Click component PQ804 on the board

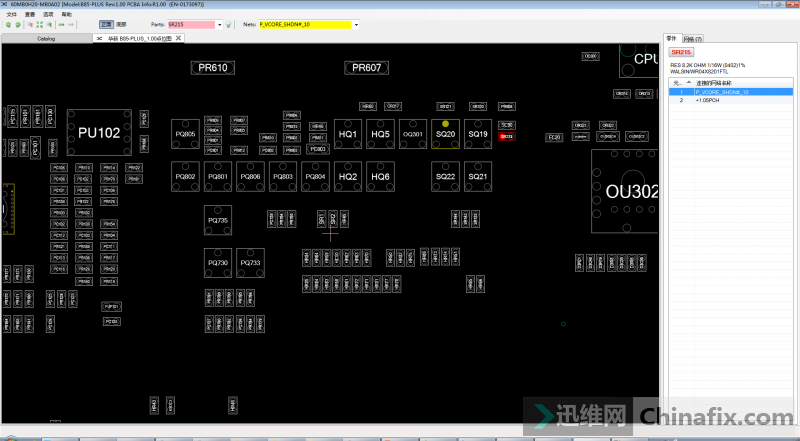(x=315, y=177)
